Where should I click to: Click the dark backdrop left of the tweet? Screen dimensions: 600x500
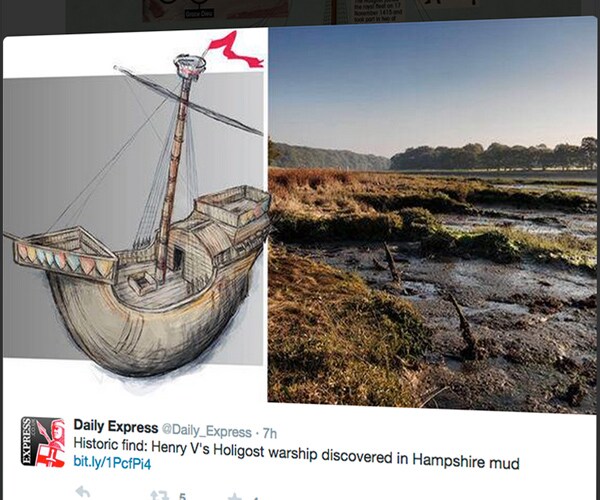[x=33, y=15]
